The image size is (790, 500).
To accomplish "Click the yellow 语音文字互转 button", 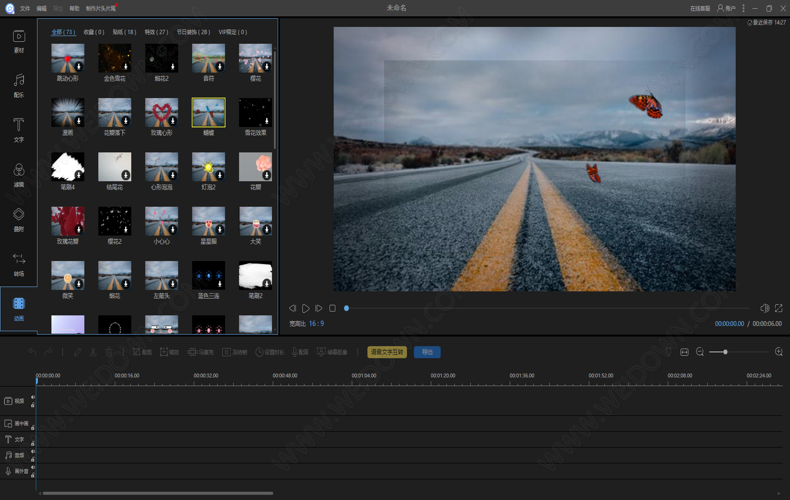I will click(x=386, y=352).
